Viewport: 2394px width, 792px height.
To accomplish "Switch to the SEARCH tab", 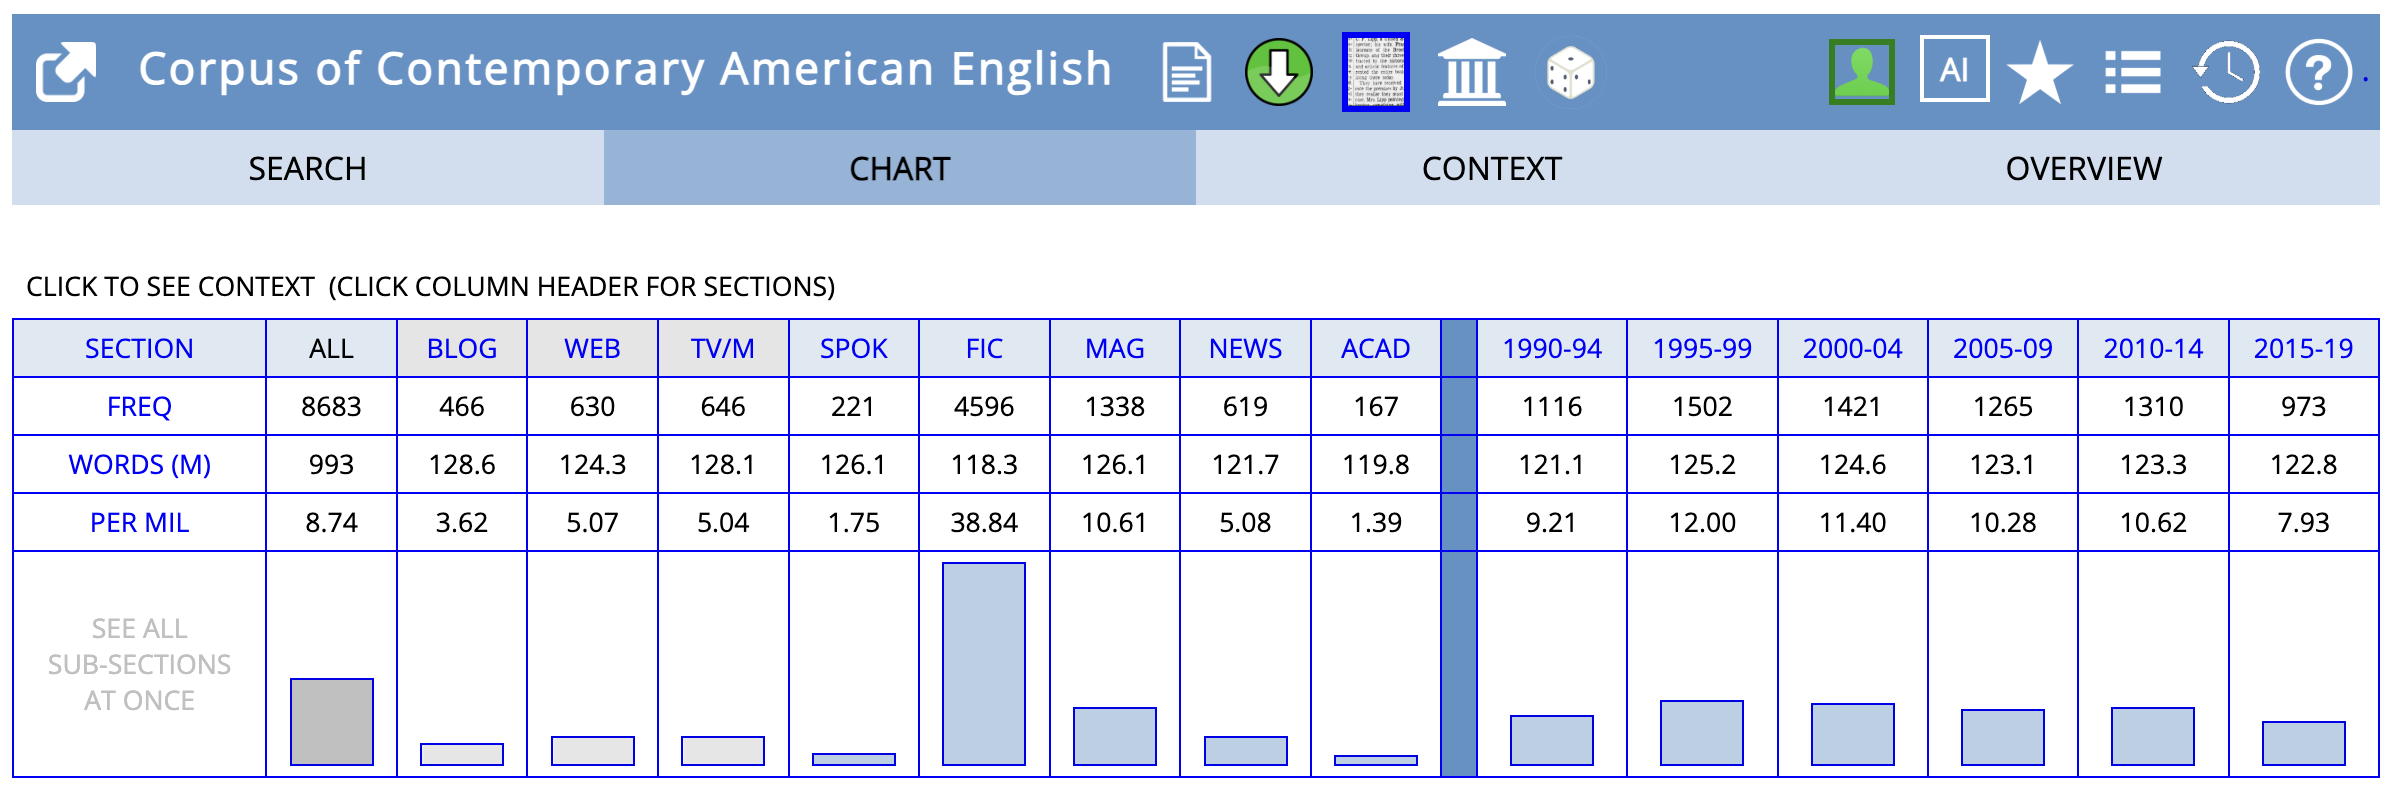I will click(307, 168).
